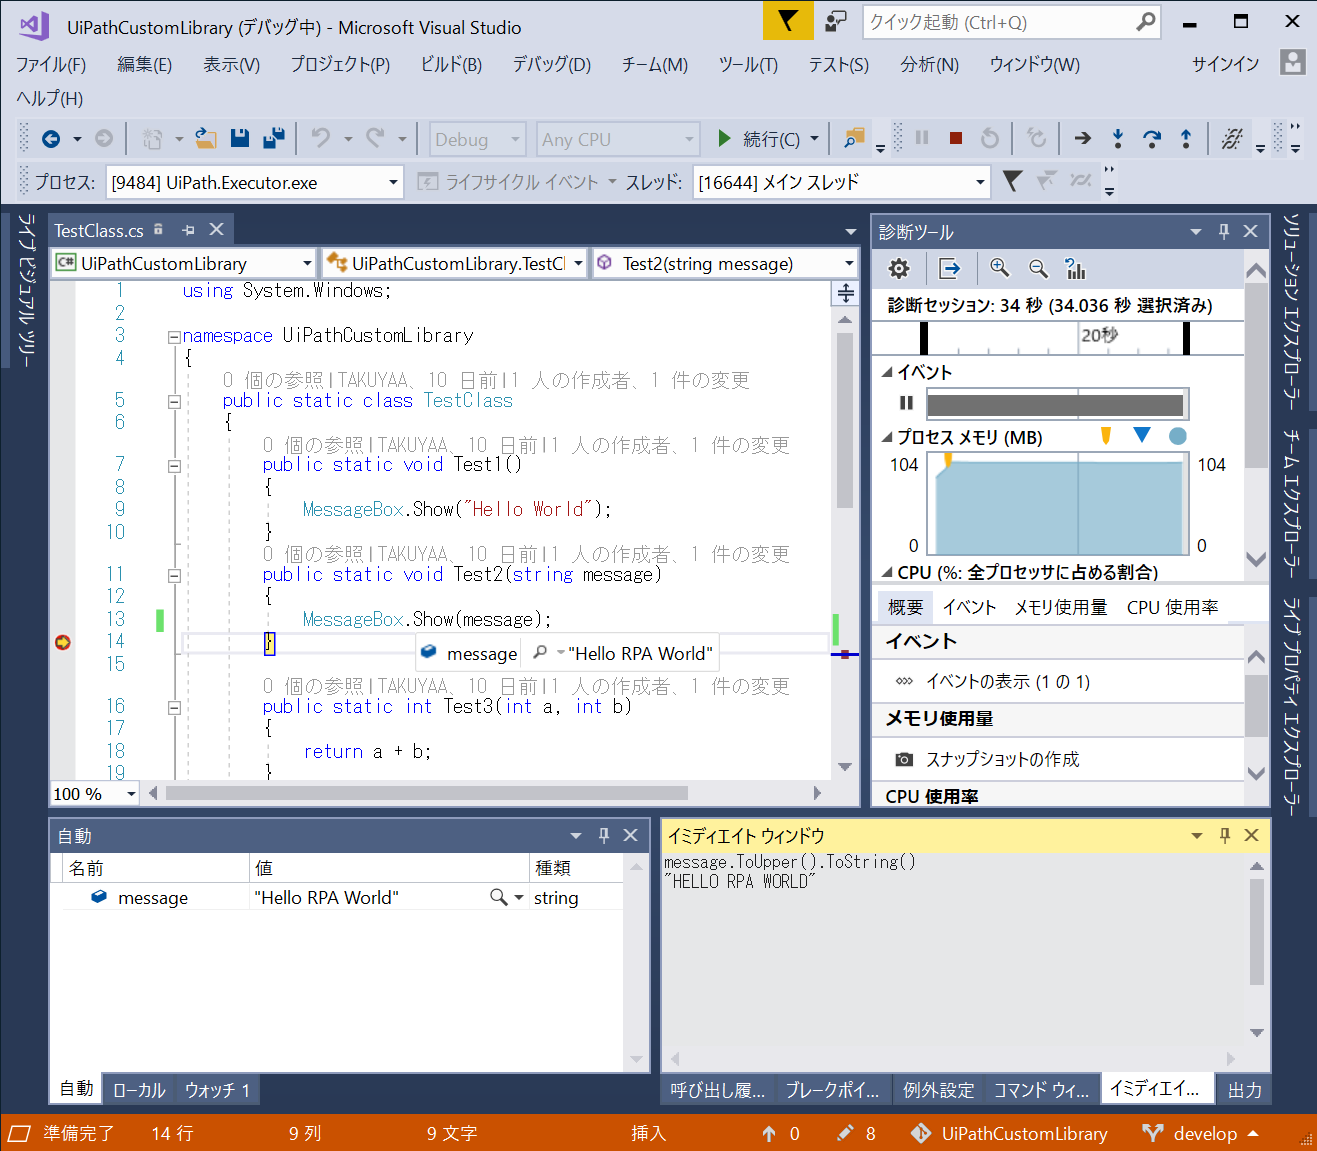Click the イベントの表示 (1 の 1) link

pos(1008,681)
